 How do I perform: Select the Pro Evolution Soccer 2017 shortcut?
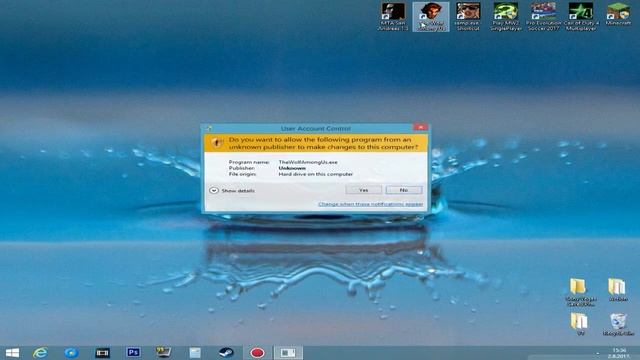pos(543,17)
